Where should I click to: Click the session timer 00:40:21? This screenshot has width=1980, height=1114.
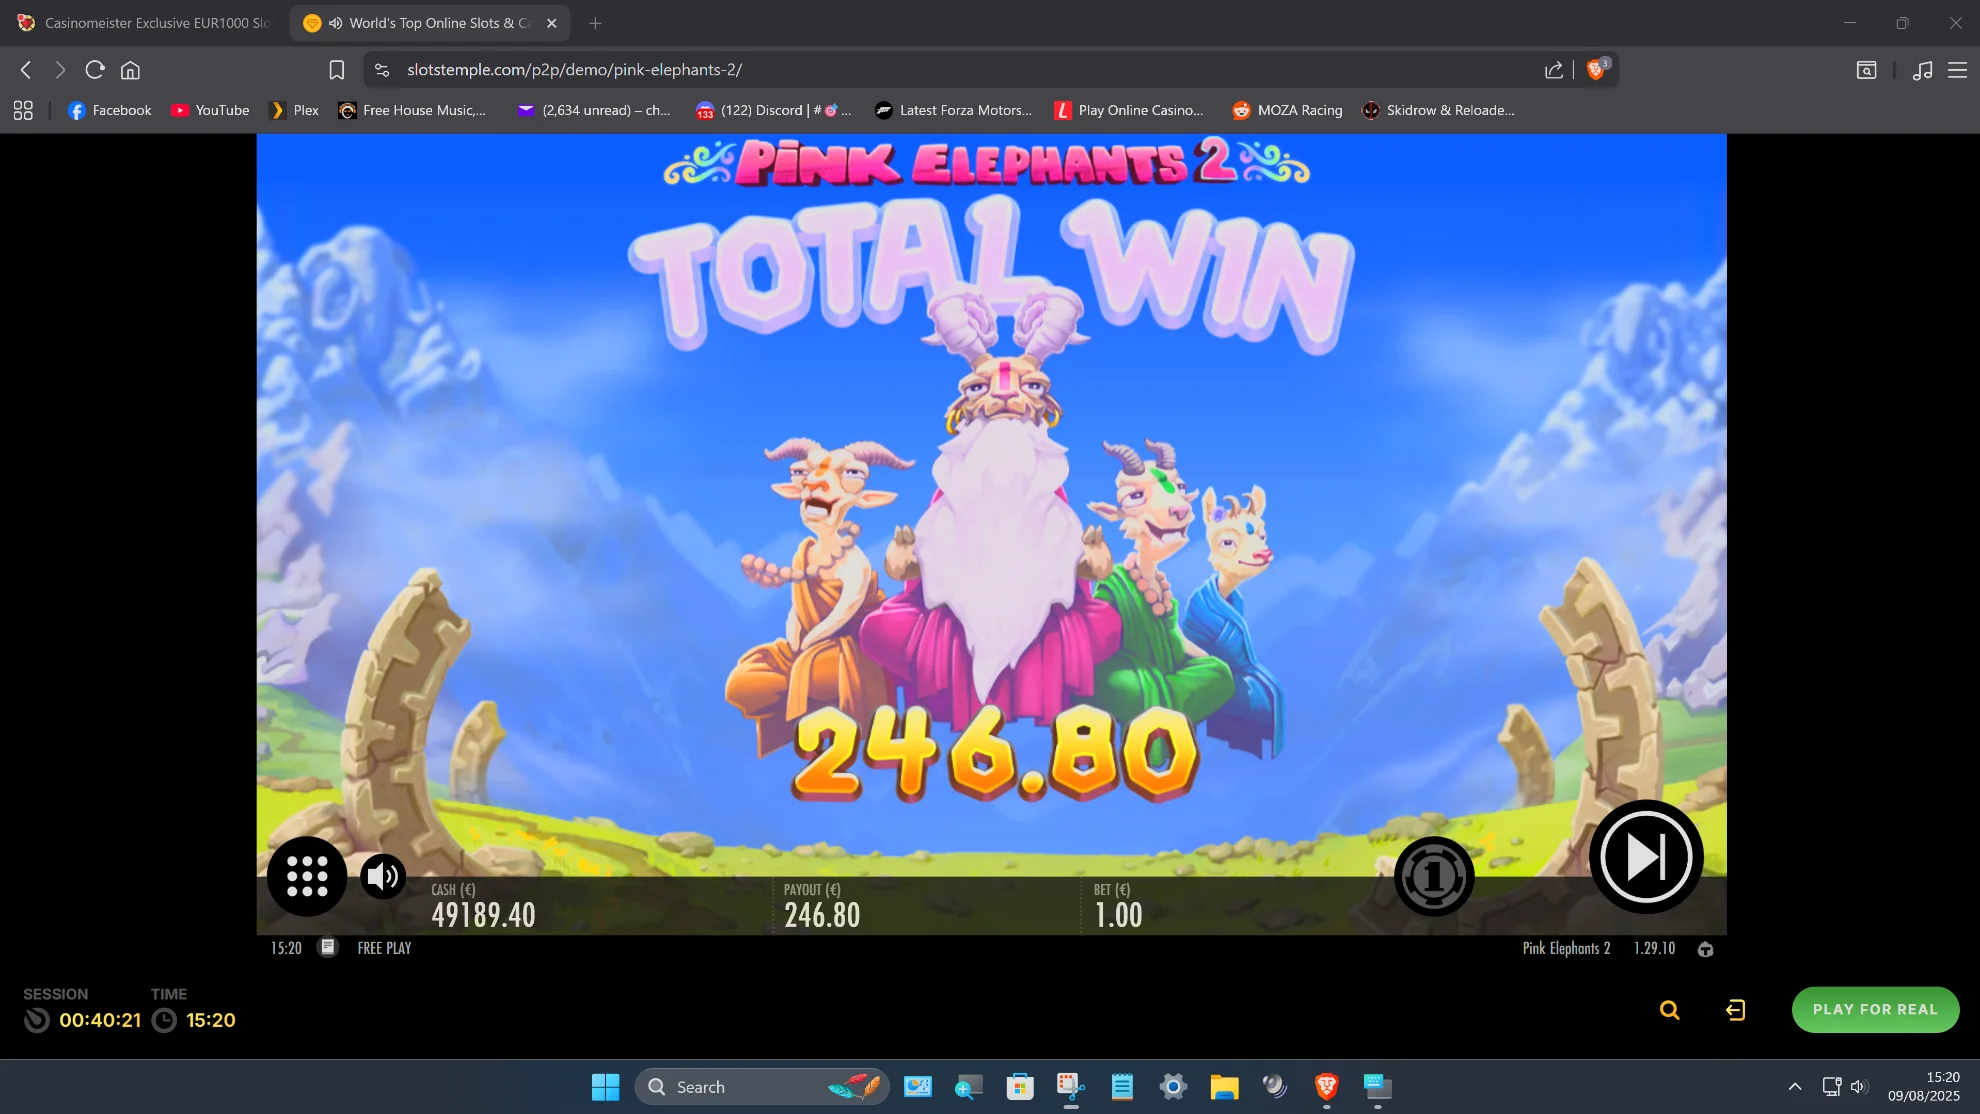pyautogui.click(x=100, y=1020)
